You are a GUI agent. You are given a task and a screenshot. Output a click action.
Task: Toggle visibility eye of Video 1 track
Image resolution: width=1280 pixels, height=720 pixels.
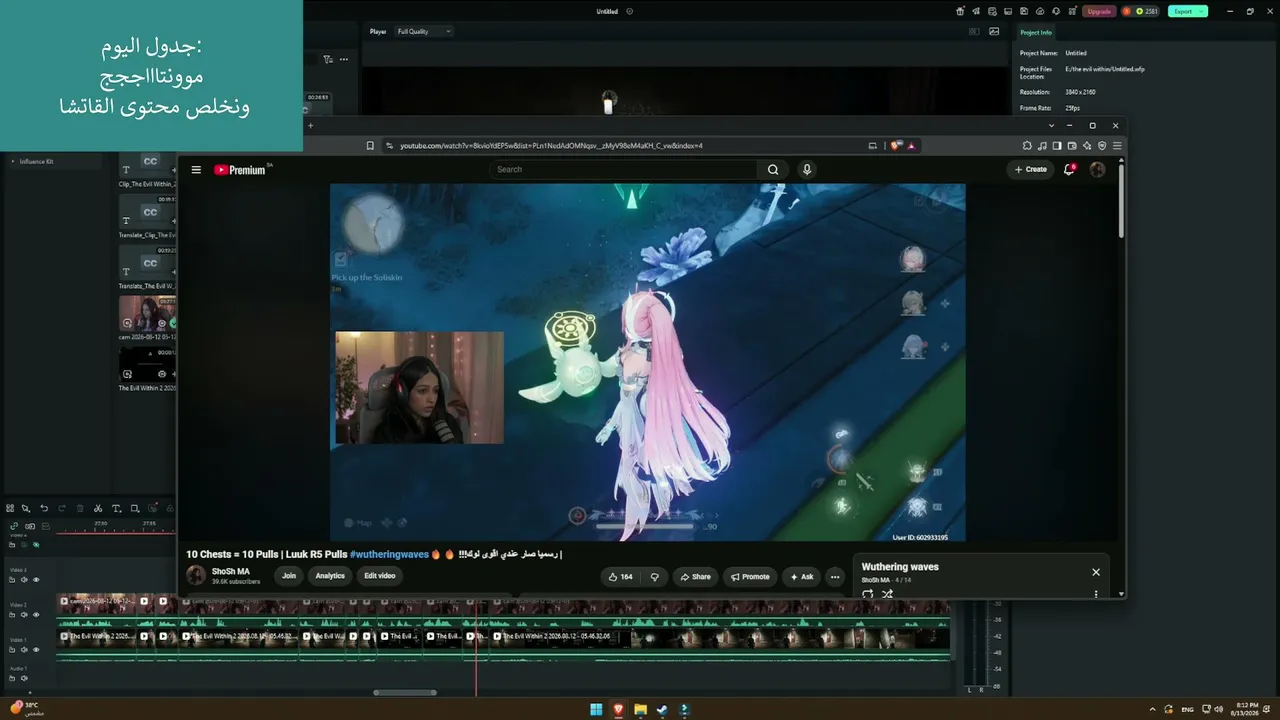36,650
